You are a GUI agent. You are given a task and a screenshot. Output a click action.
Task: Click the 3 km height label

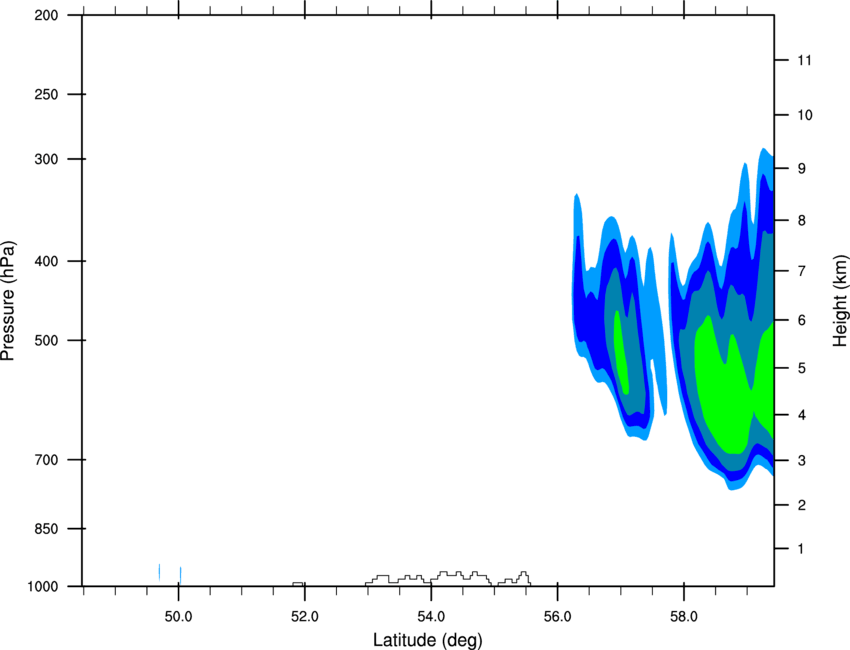801,461
